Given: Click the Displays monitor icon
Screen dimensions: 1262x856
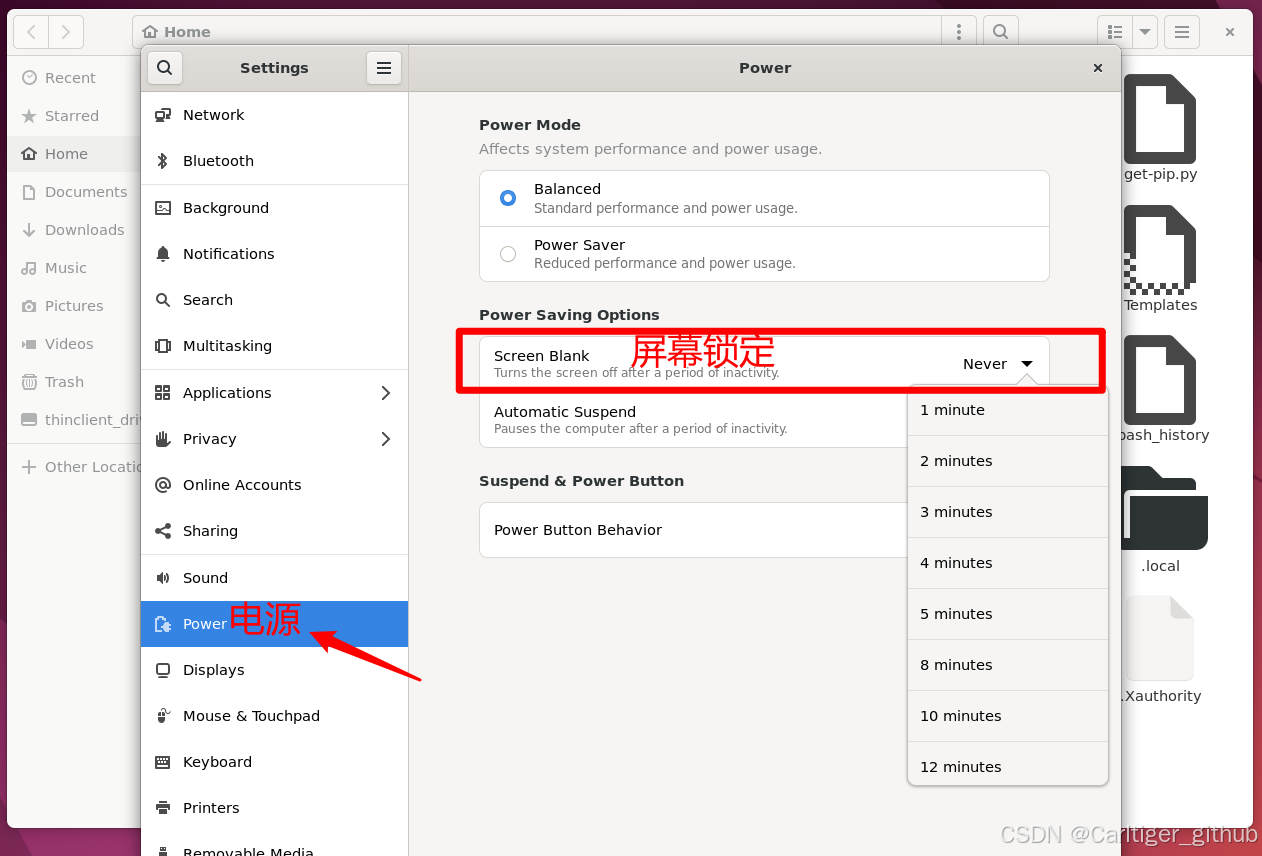Looking at the screenshot, I should click(163, 670).
